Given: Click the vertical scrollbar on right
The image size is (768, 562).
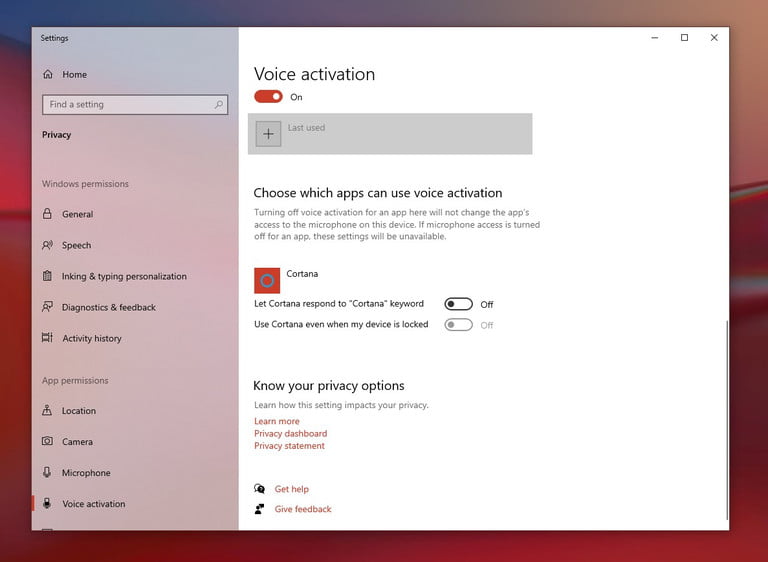Looking at the screenshot, I should point(726,418).
